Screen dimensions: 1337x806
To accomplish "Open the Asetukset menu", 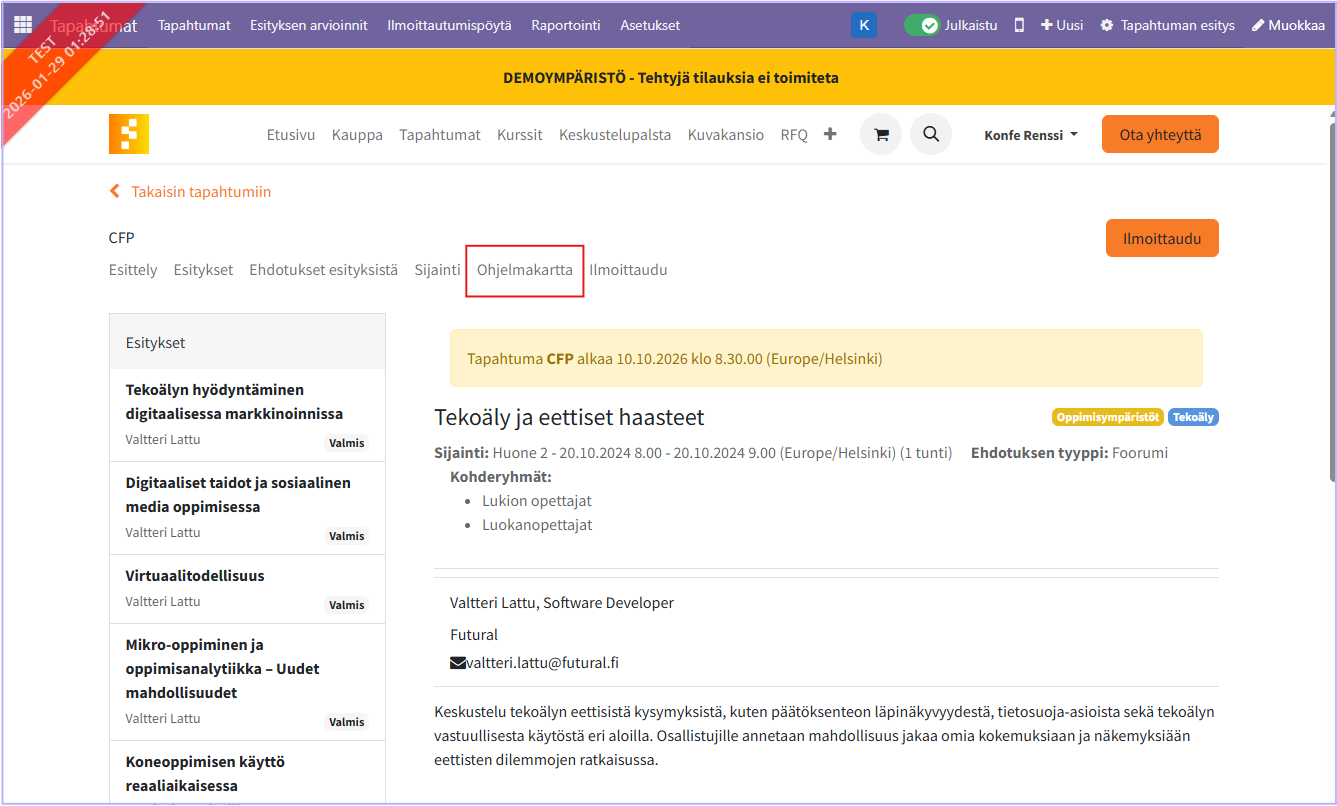I will (650, 25).
